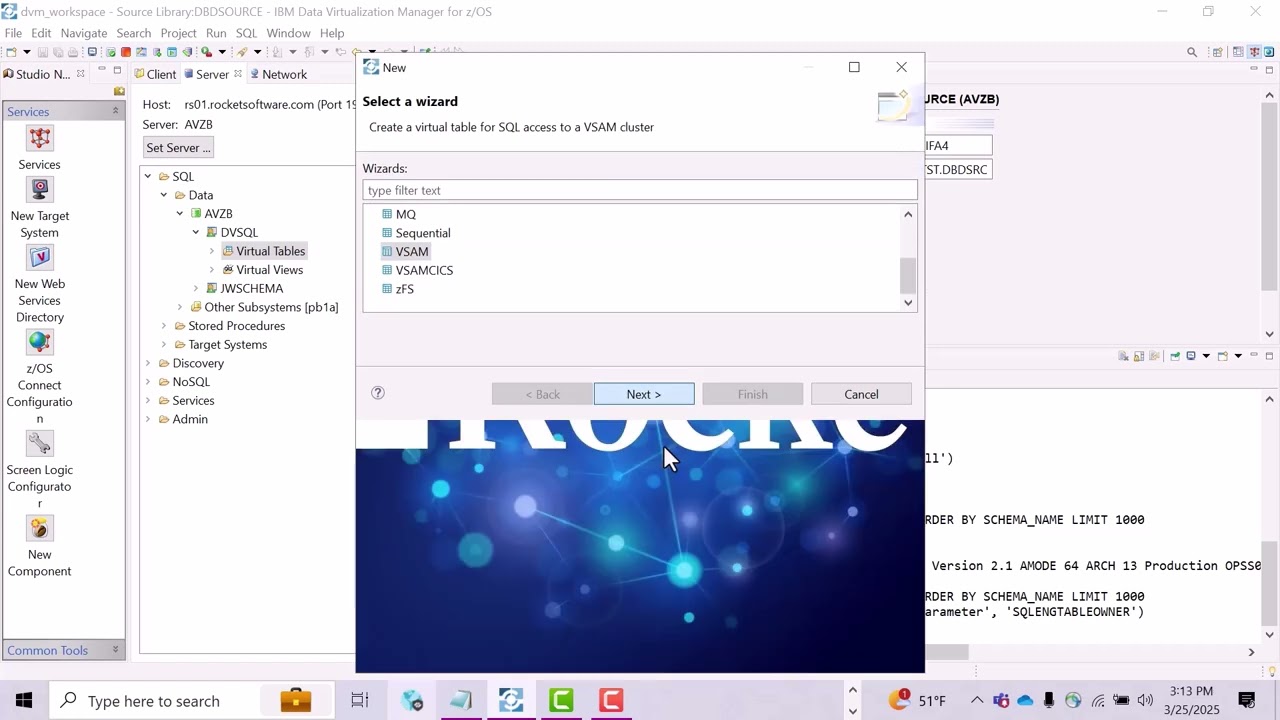Click the search magnifier in main toolbar
Viewport: 1280px width, 720px height.
pyautogui.click(x=1192, y=52)
